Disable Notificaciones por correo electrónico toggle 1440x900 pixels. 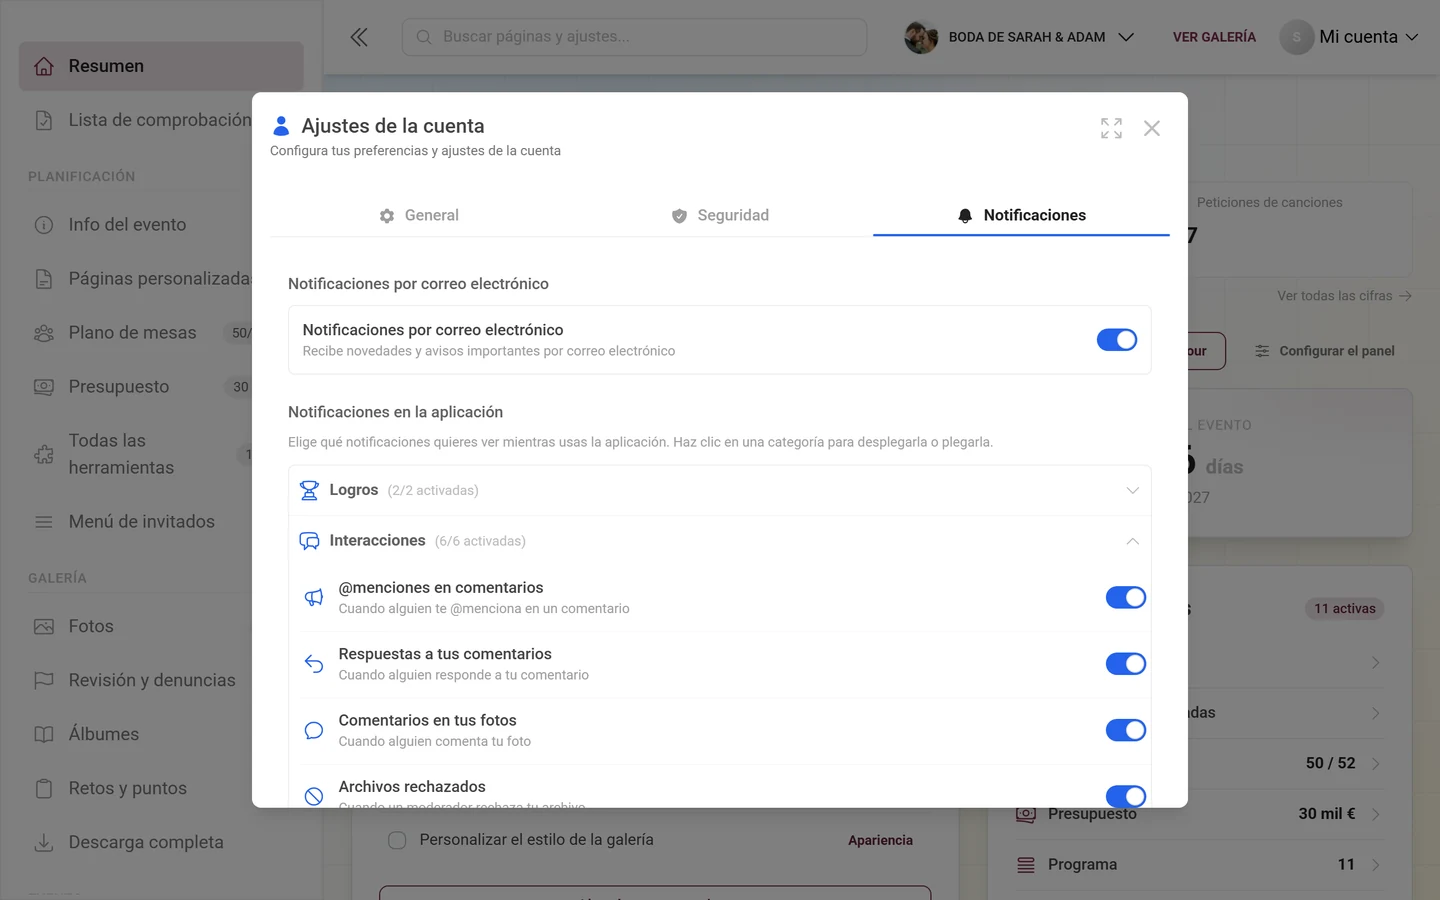1117,340
